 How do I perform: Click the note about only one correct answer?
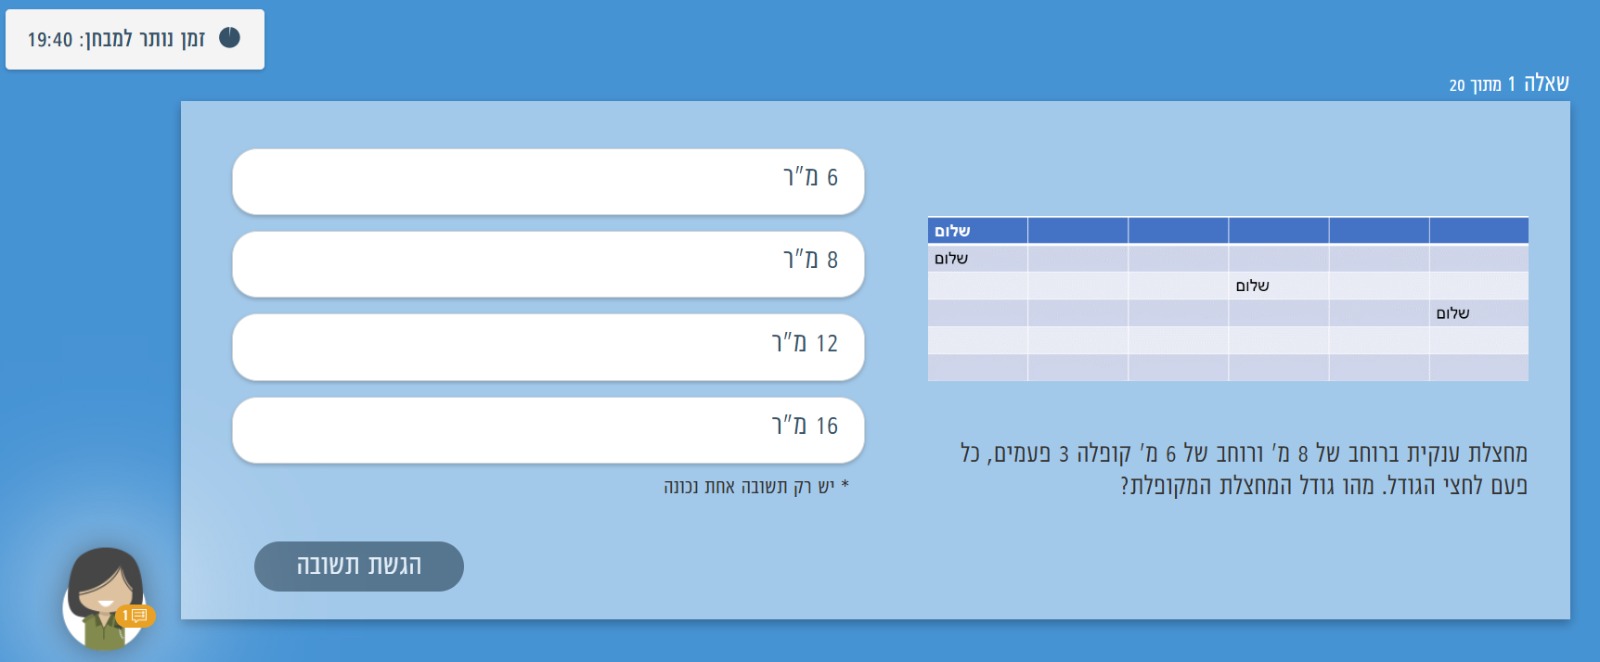tap(756, 487)
